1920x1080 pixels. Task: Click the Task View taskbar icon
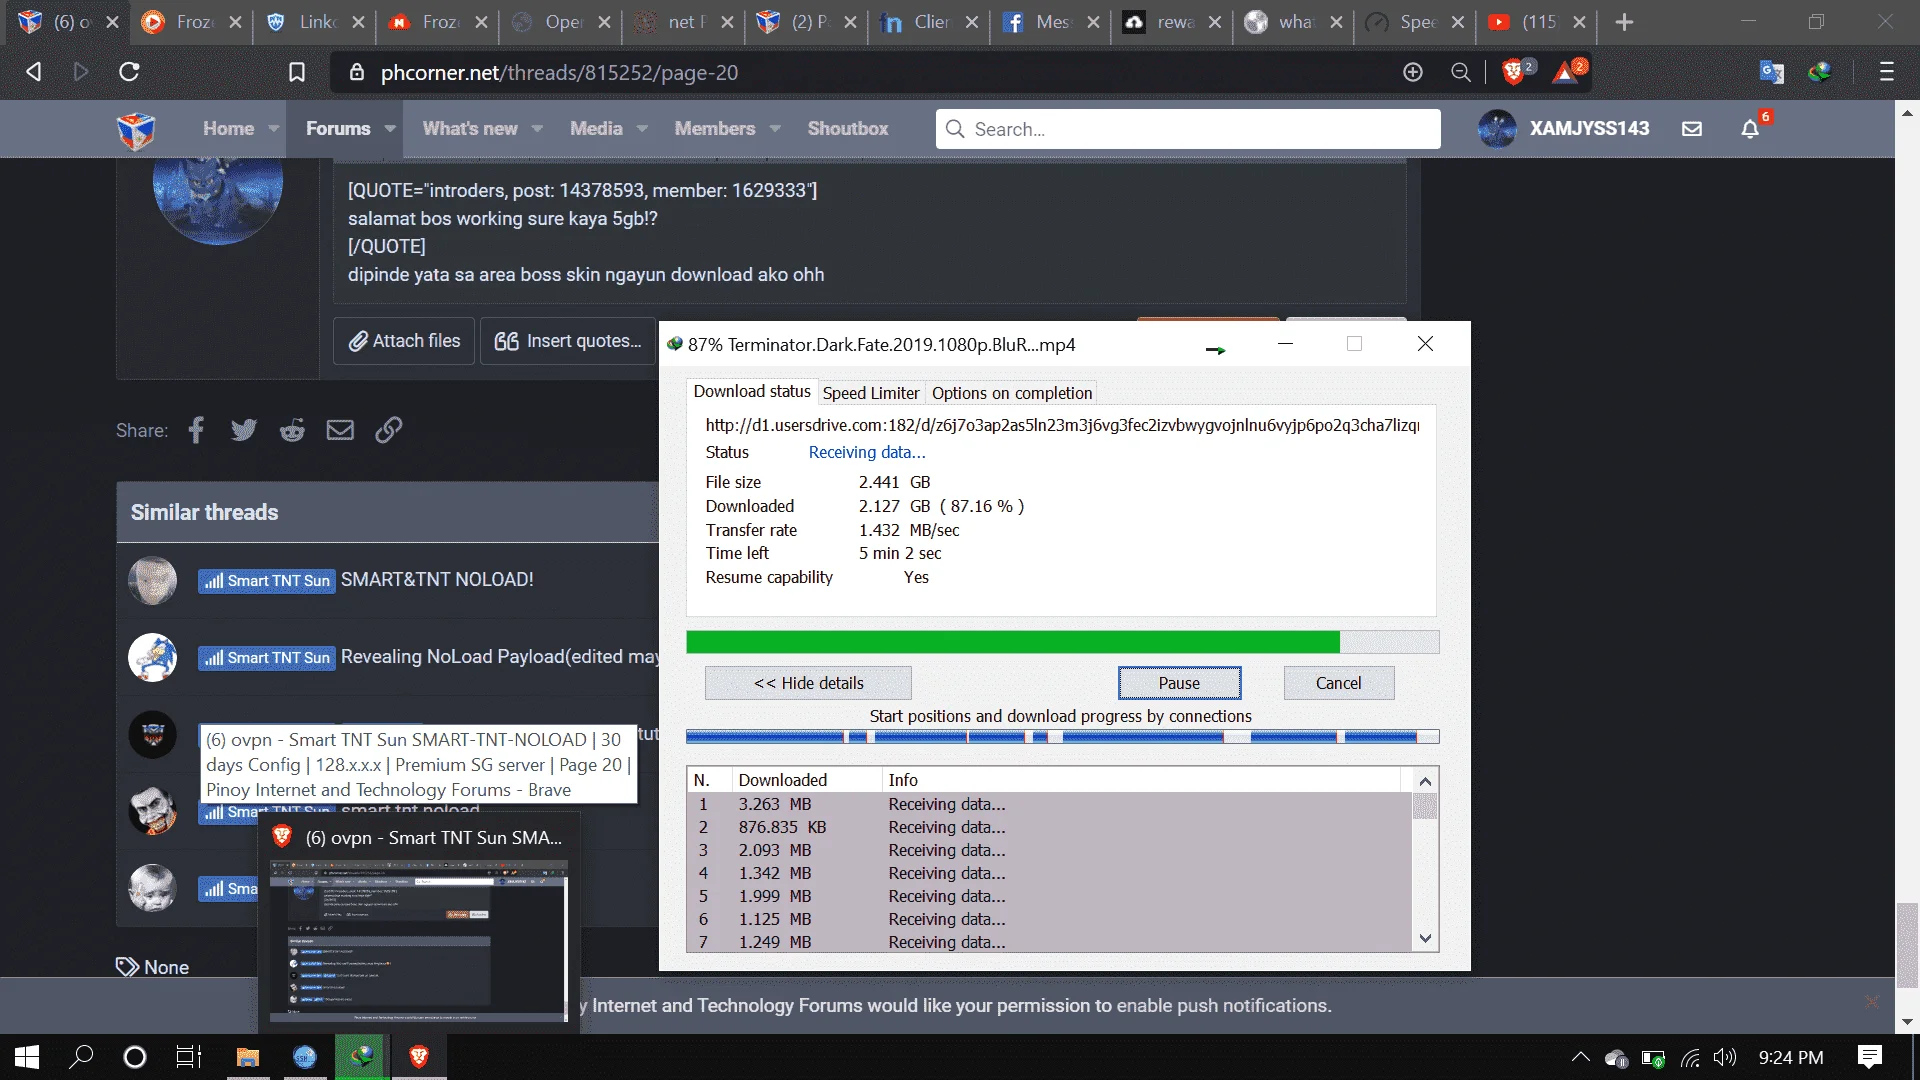(188, 1057)
